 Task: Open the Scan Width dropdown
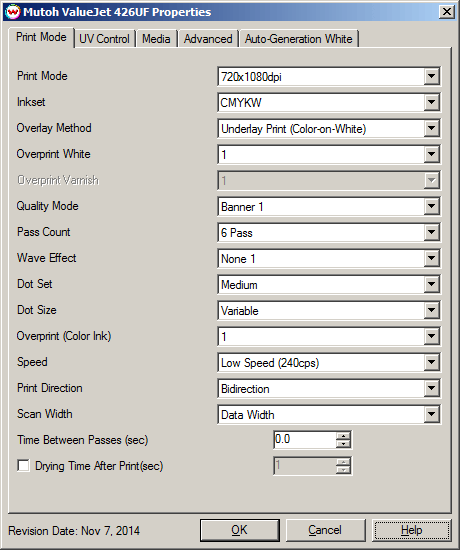pos(329,415)
